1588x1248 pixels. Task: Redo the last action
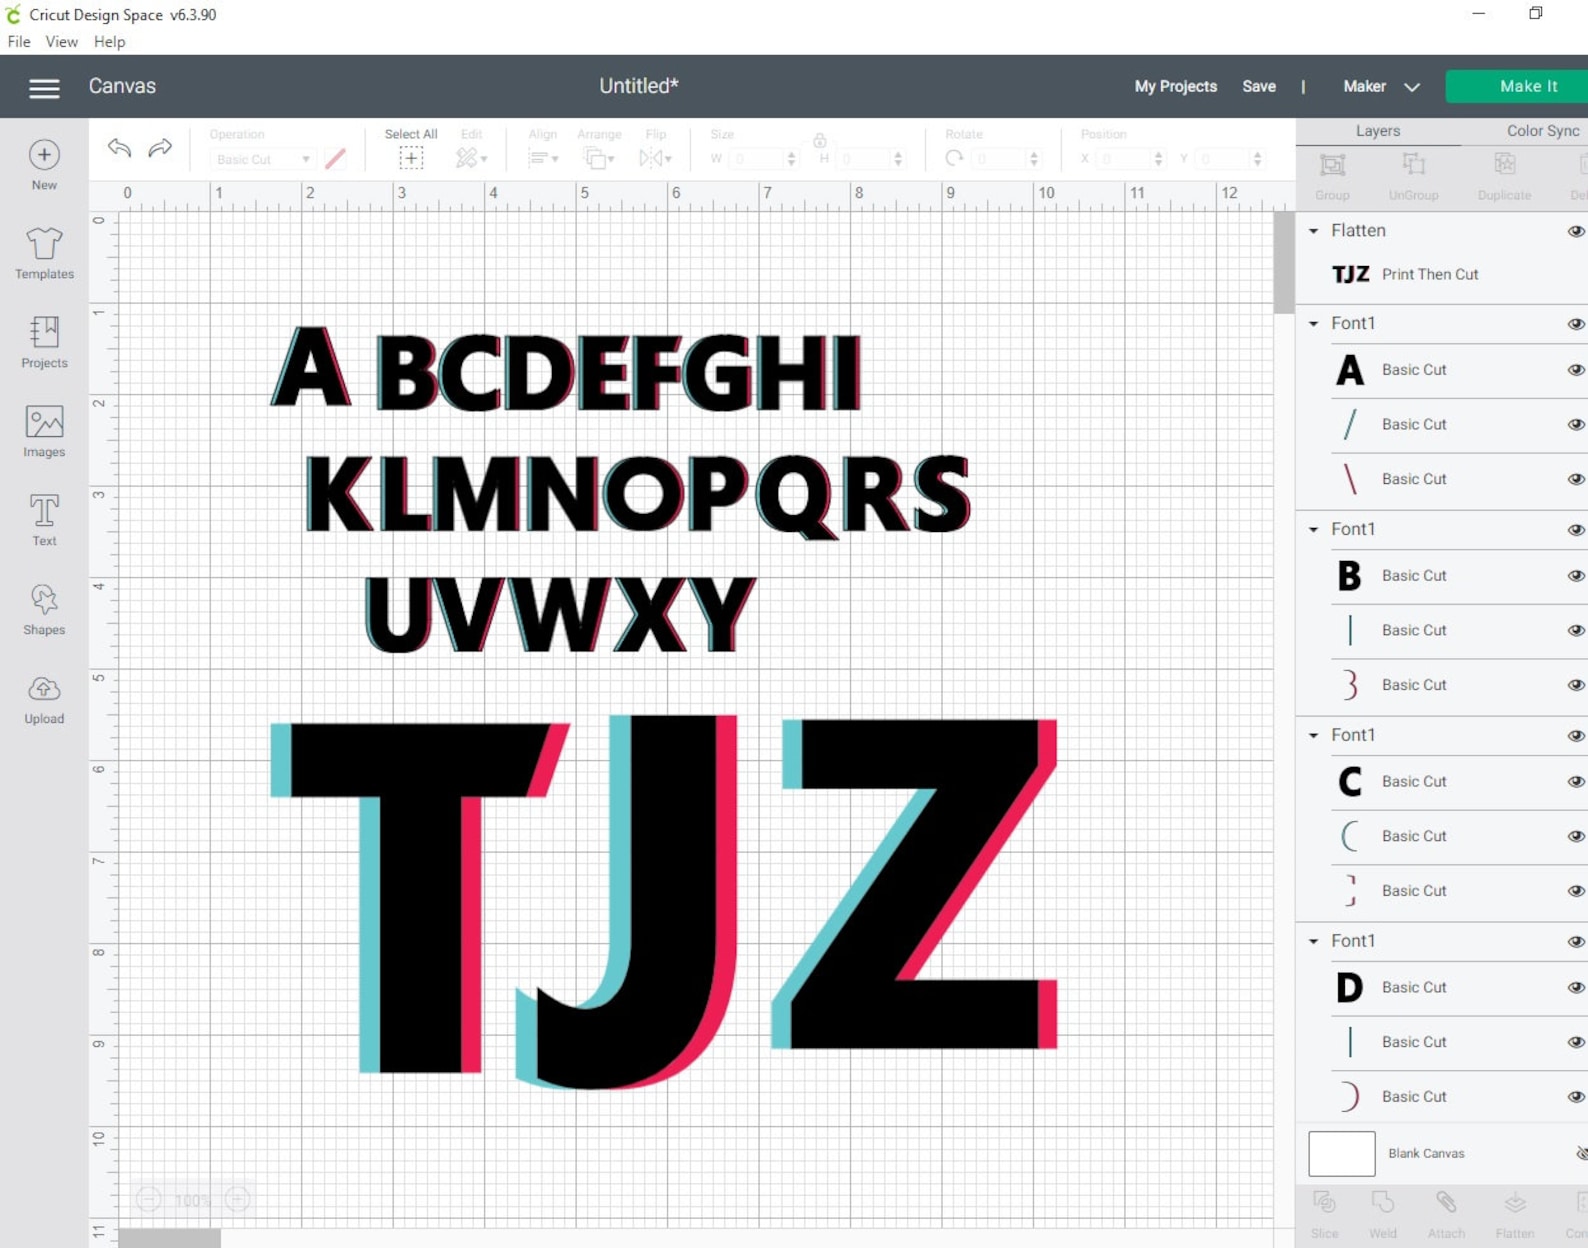[x=160, y=148]
